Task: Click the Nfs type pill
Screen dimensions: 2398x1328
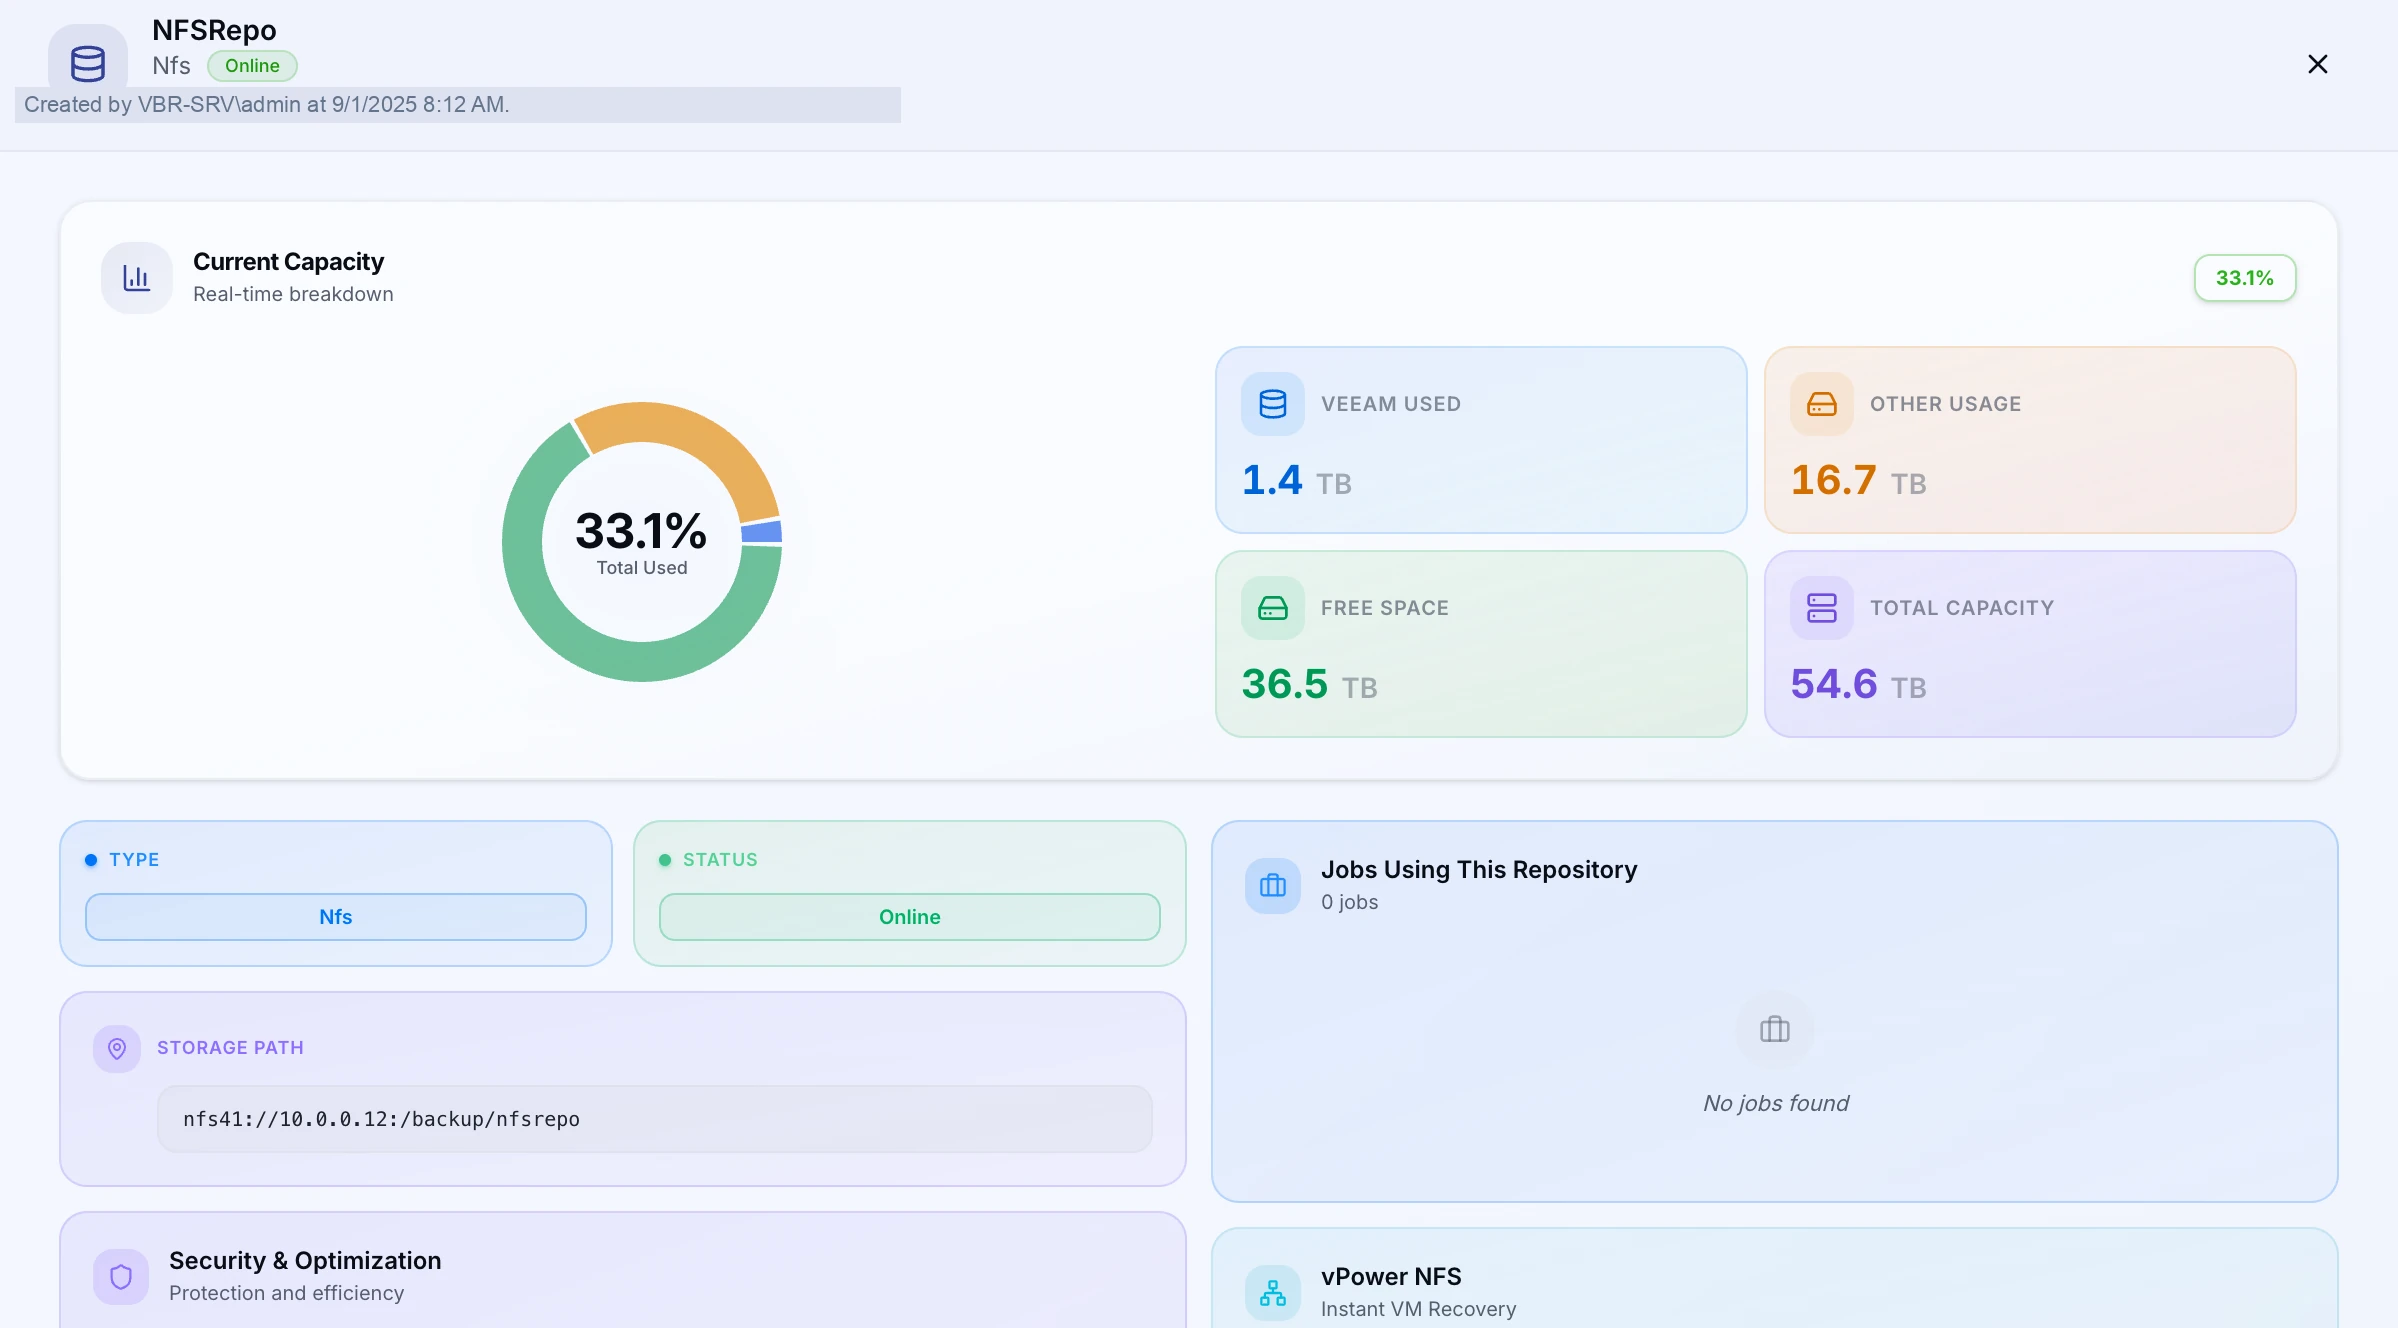Action: [x=336, y=917]
